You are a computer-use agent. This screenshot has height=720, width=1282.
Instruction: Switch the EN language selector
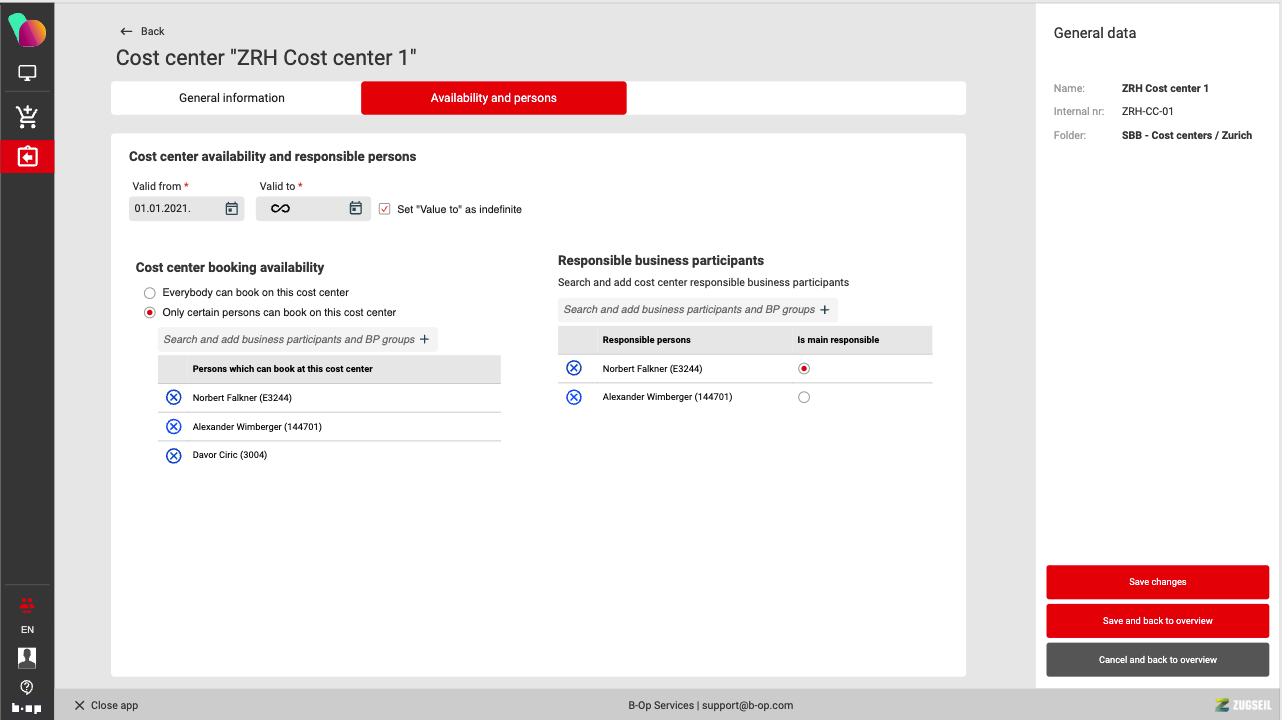[27, 630]
